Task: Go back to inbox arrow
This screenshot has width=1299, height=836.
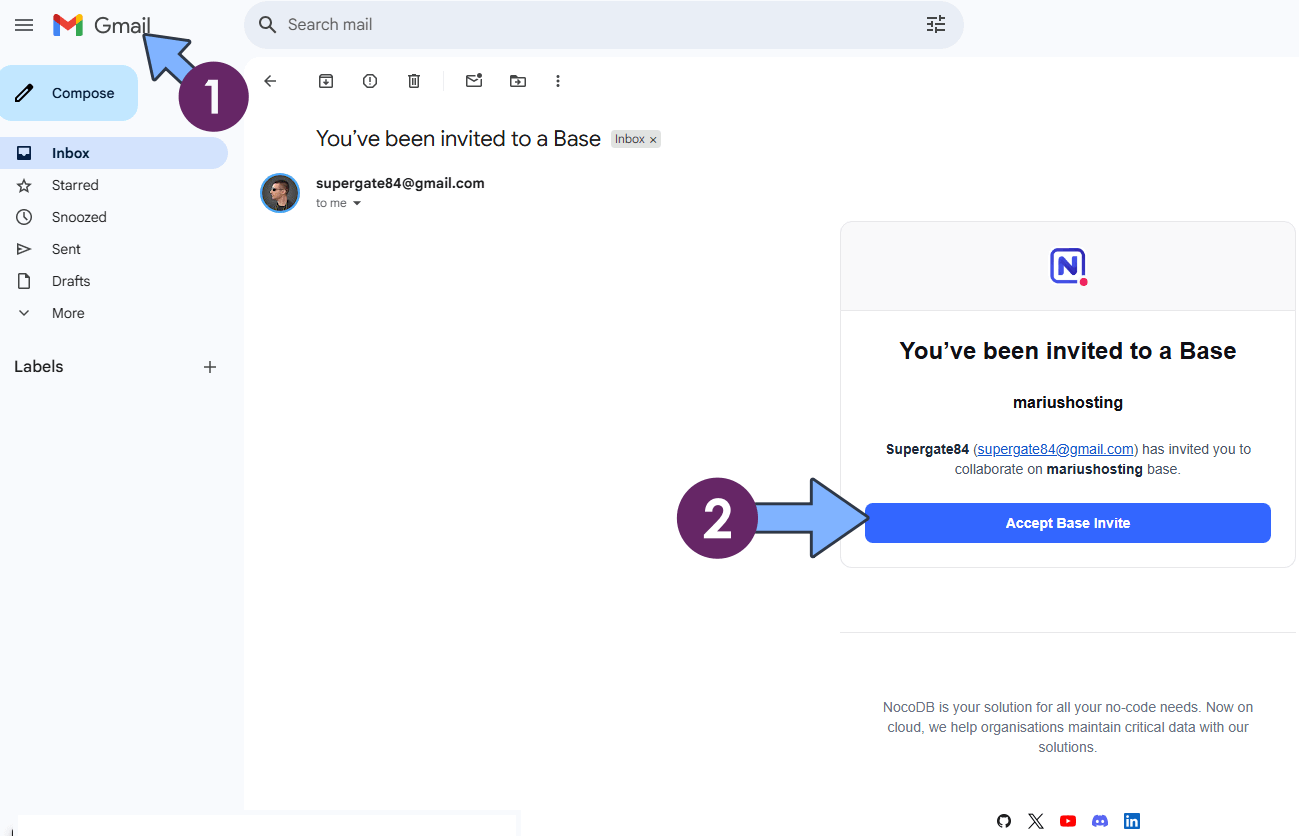Action: pos(270,81)
